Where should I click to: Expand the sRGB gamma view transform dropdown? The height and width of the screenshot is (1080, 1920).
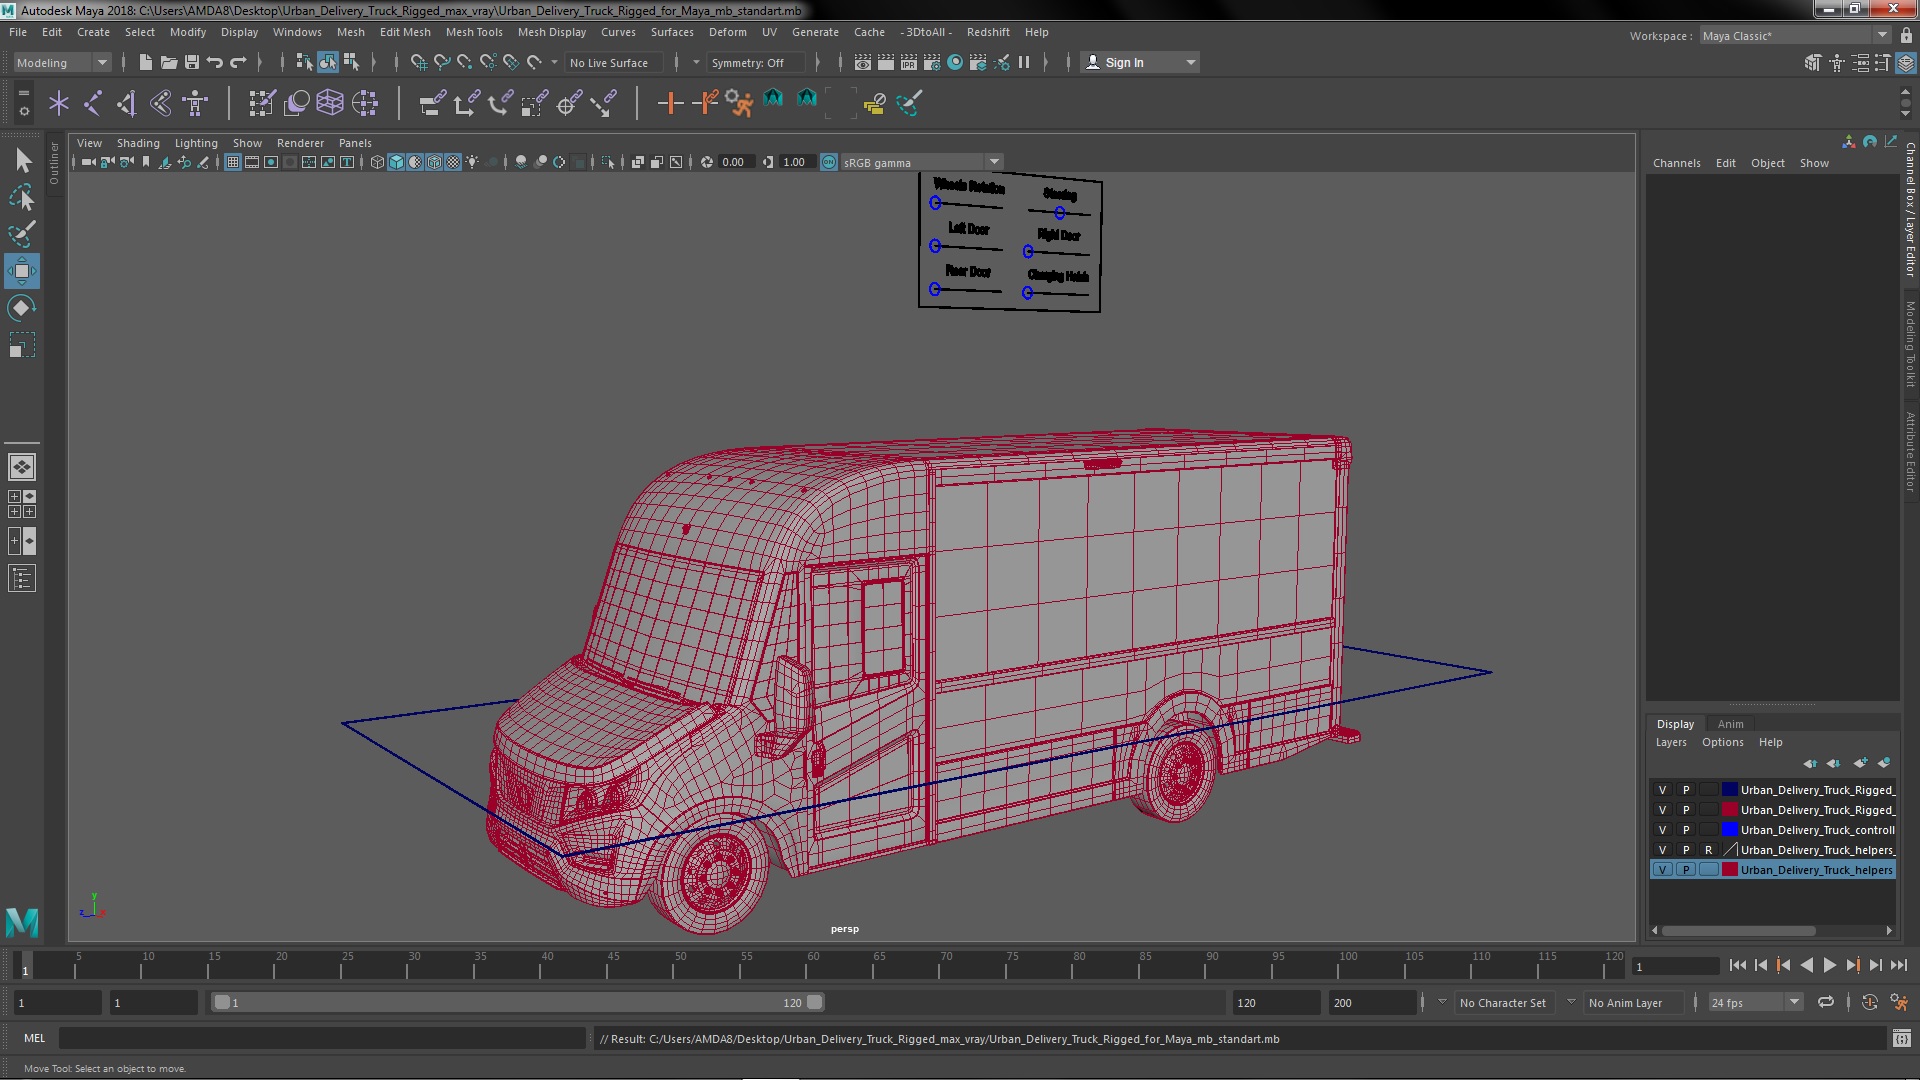pyautogui.click(x=994, y=162)
